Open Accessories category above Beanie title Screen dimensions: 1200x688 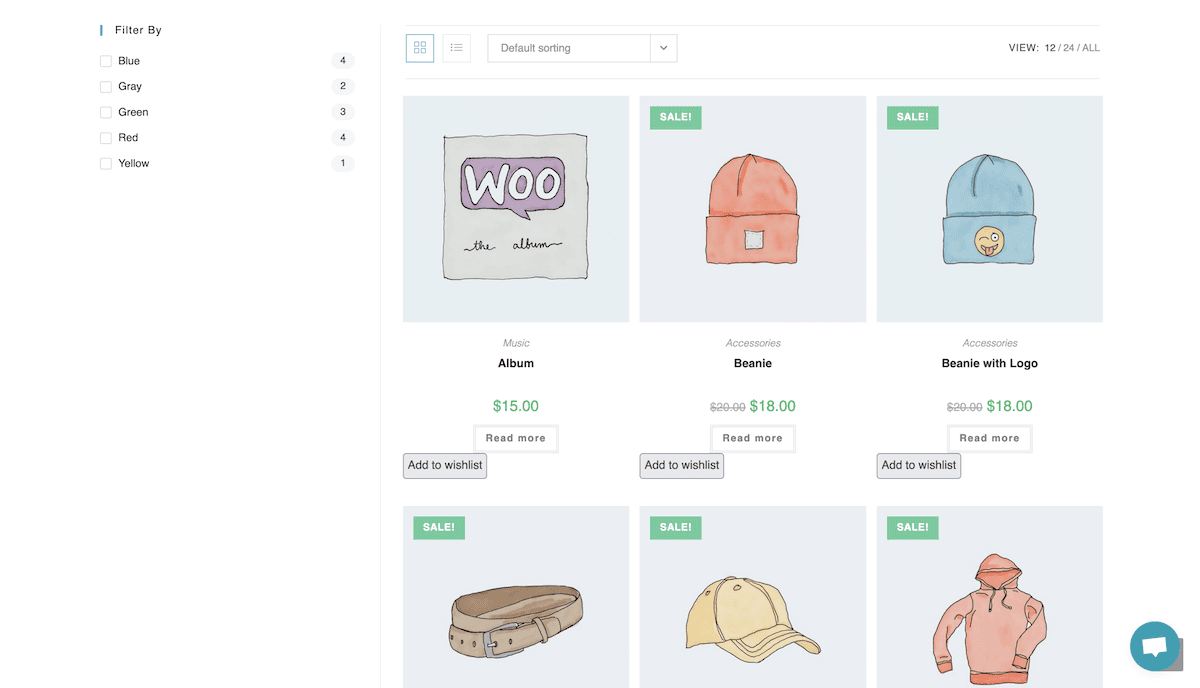click(x=753, y=343)
